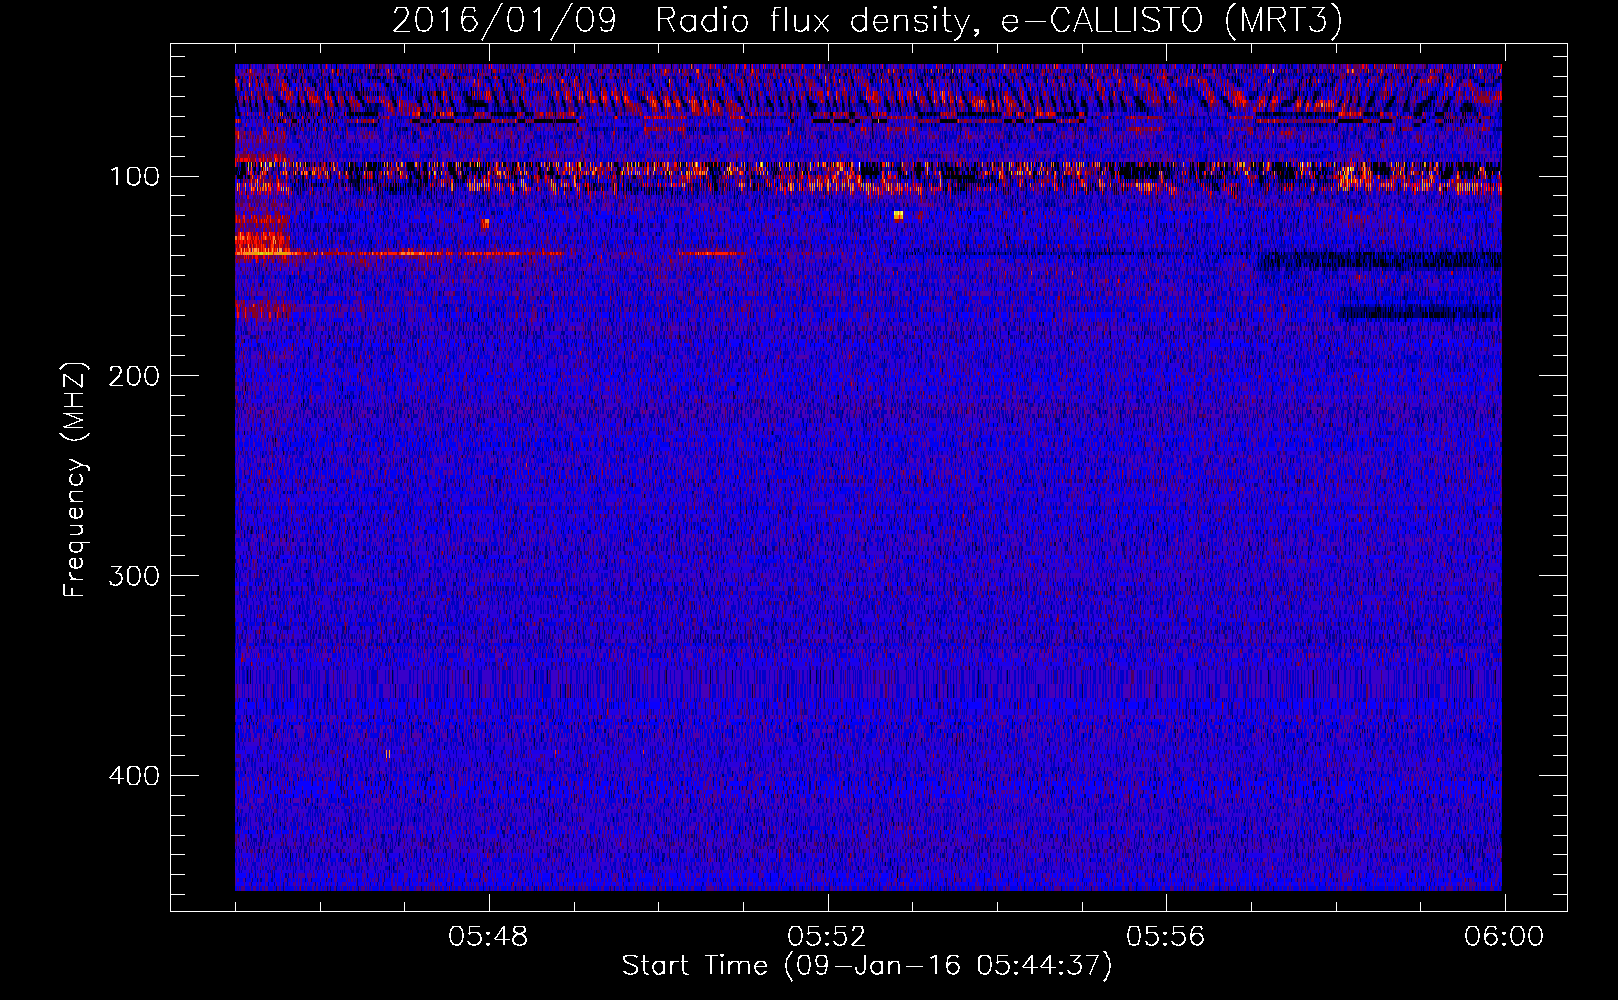Click the 100 frequency tick label
Screen dimensions: 1618x1000
click(x=134, y=177)
